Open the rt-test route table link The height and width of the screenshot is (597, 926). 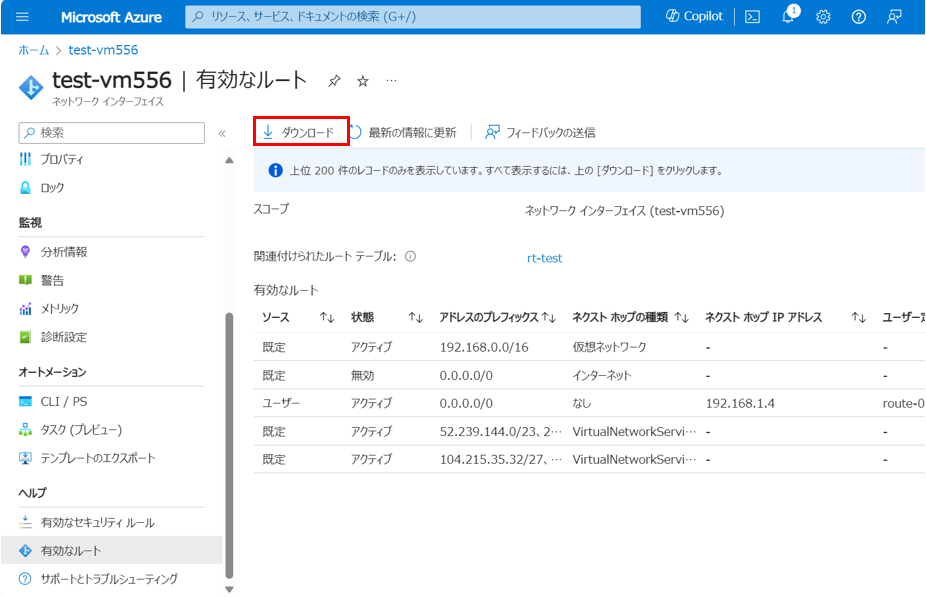click(544, 258)
